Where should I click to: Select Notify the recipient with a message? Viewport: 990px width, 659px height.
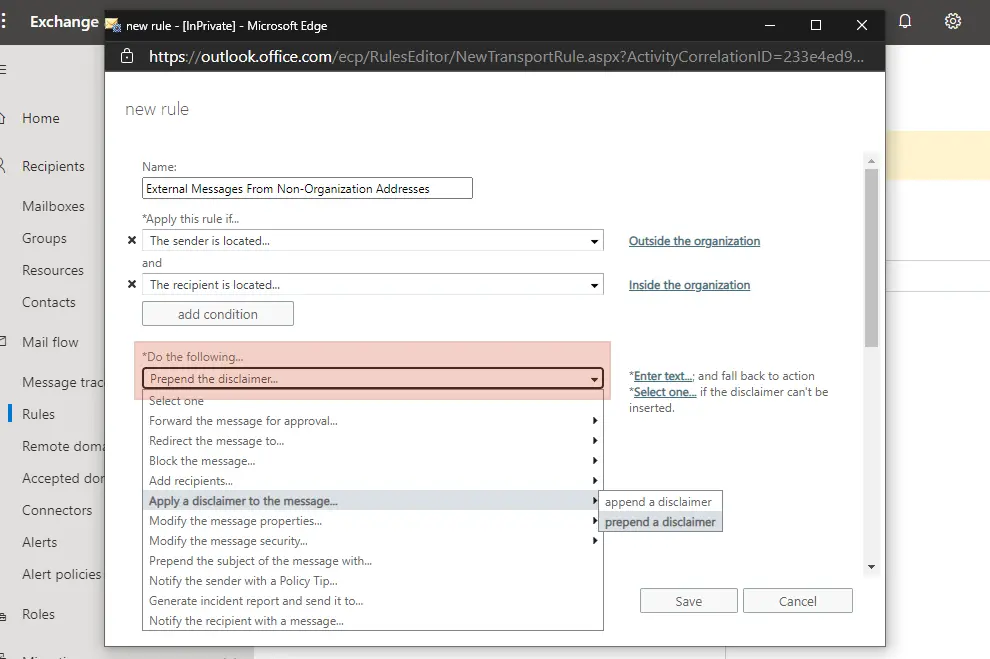pyautogui.click(x=373, y=620)
